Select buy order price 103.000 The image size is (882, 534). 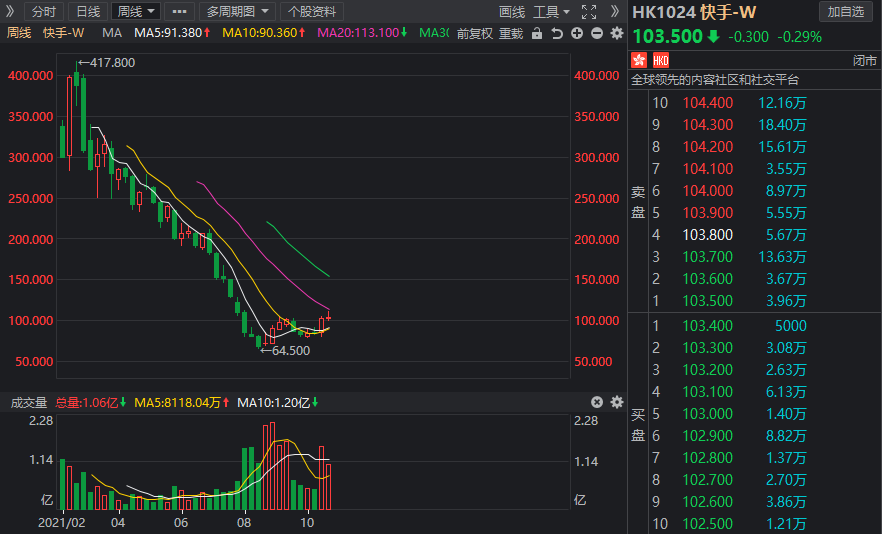pos(708,414)
